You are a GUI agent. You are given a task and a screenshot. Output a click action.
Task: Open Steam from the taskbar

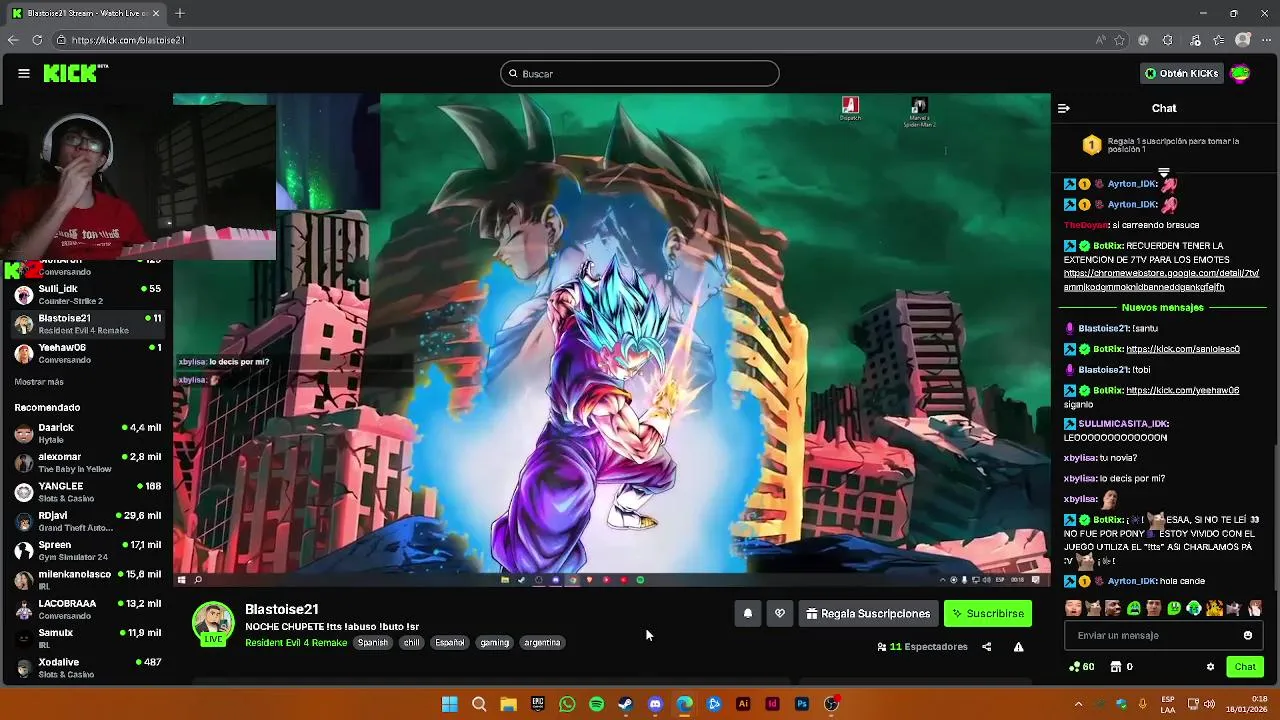pos(625,704)
